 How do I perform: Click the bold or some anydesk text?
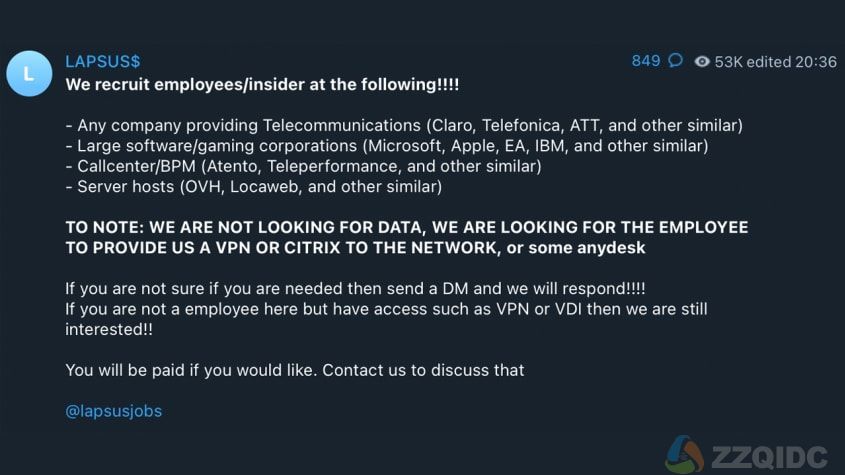tap(576, 248)
